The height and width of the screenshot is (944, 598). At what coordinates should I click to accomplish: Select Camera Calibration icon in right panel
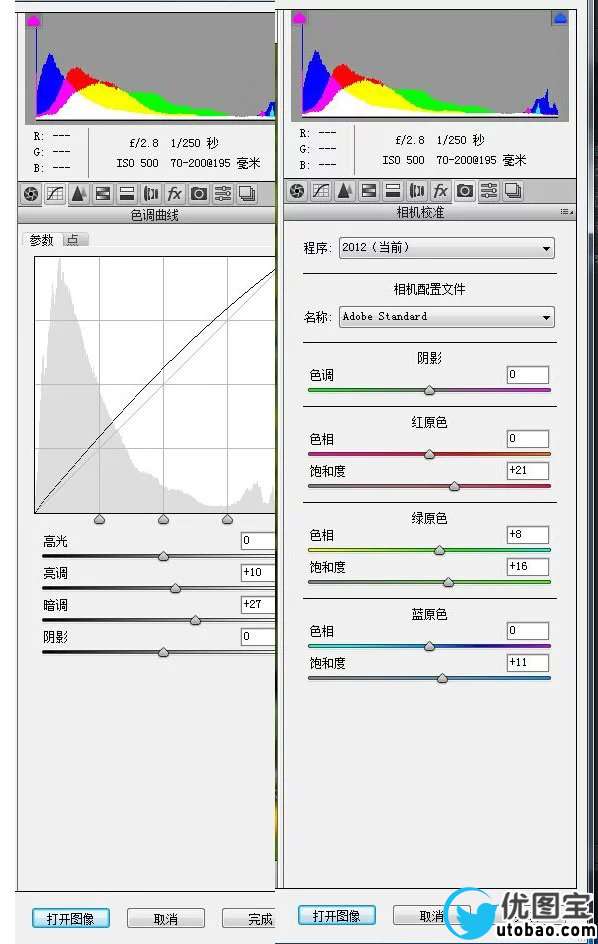click(464, 191)
